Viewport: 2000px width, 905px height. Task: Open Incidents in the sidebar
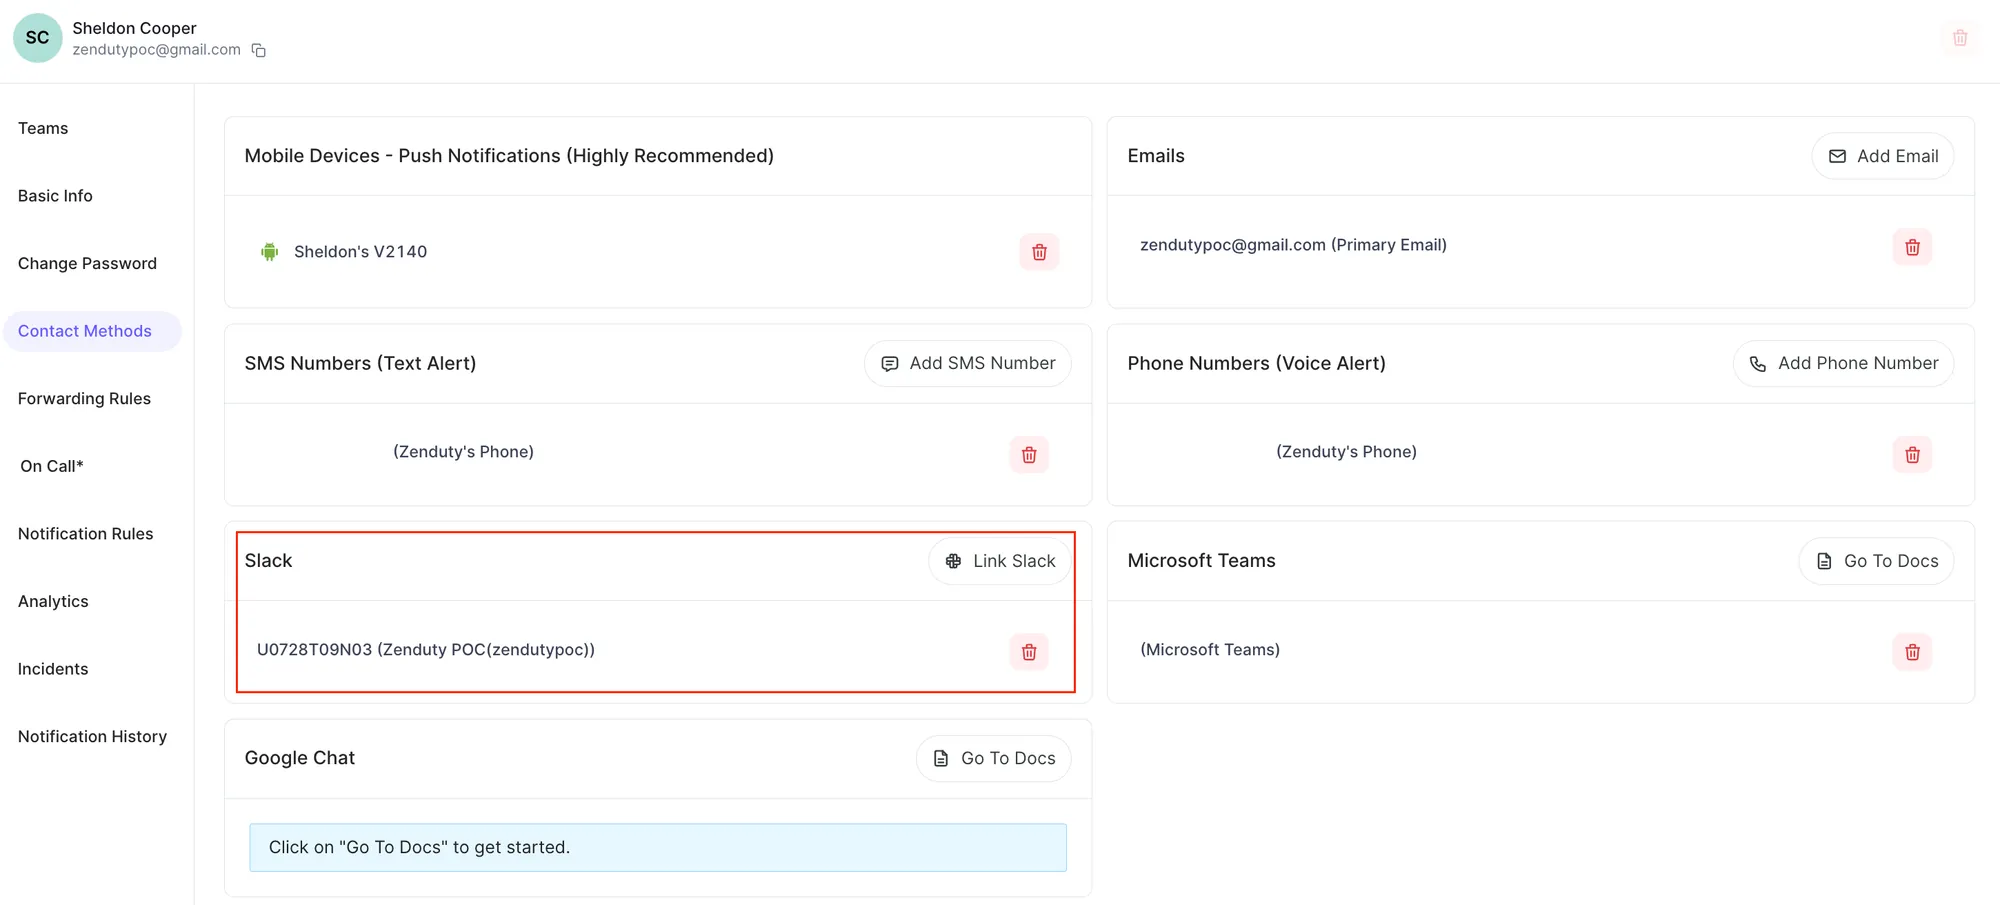tap(53, 669)
